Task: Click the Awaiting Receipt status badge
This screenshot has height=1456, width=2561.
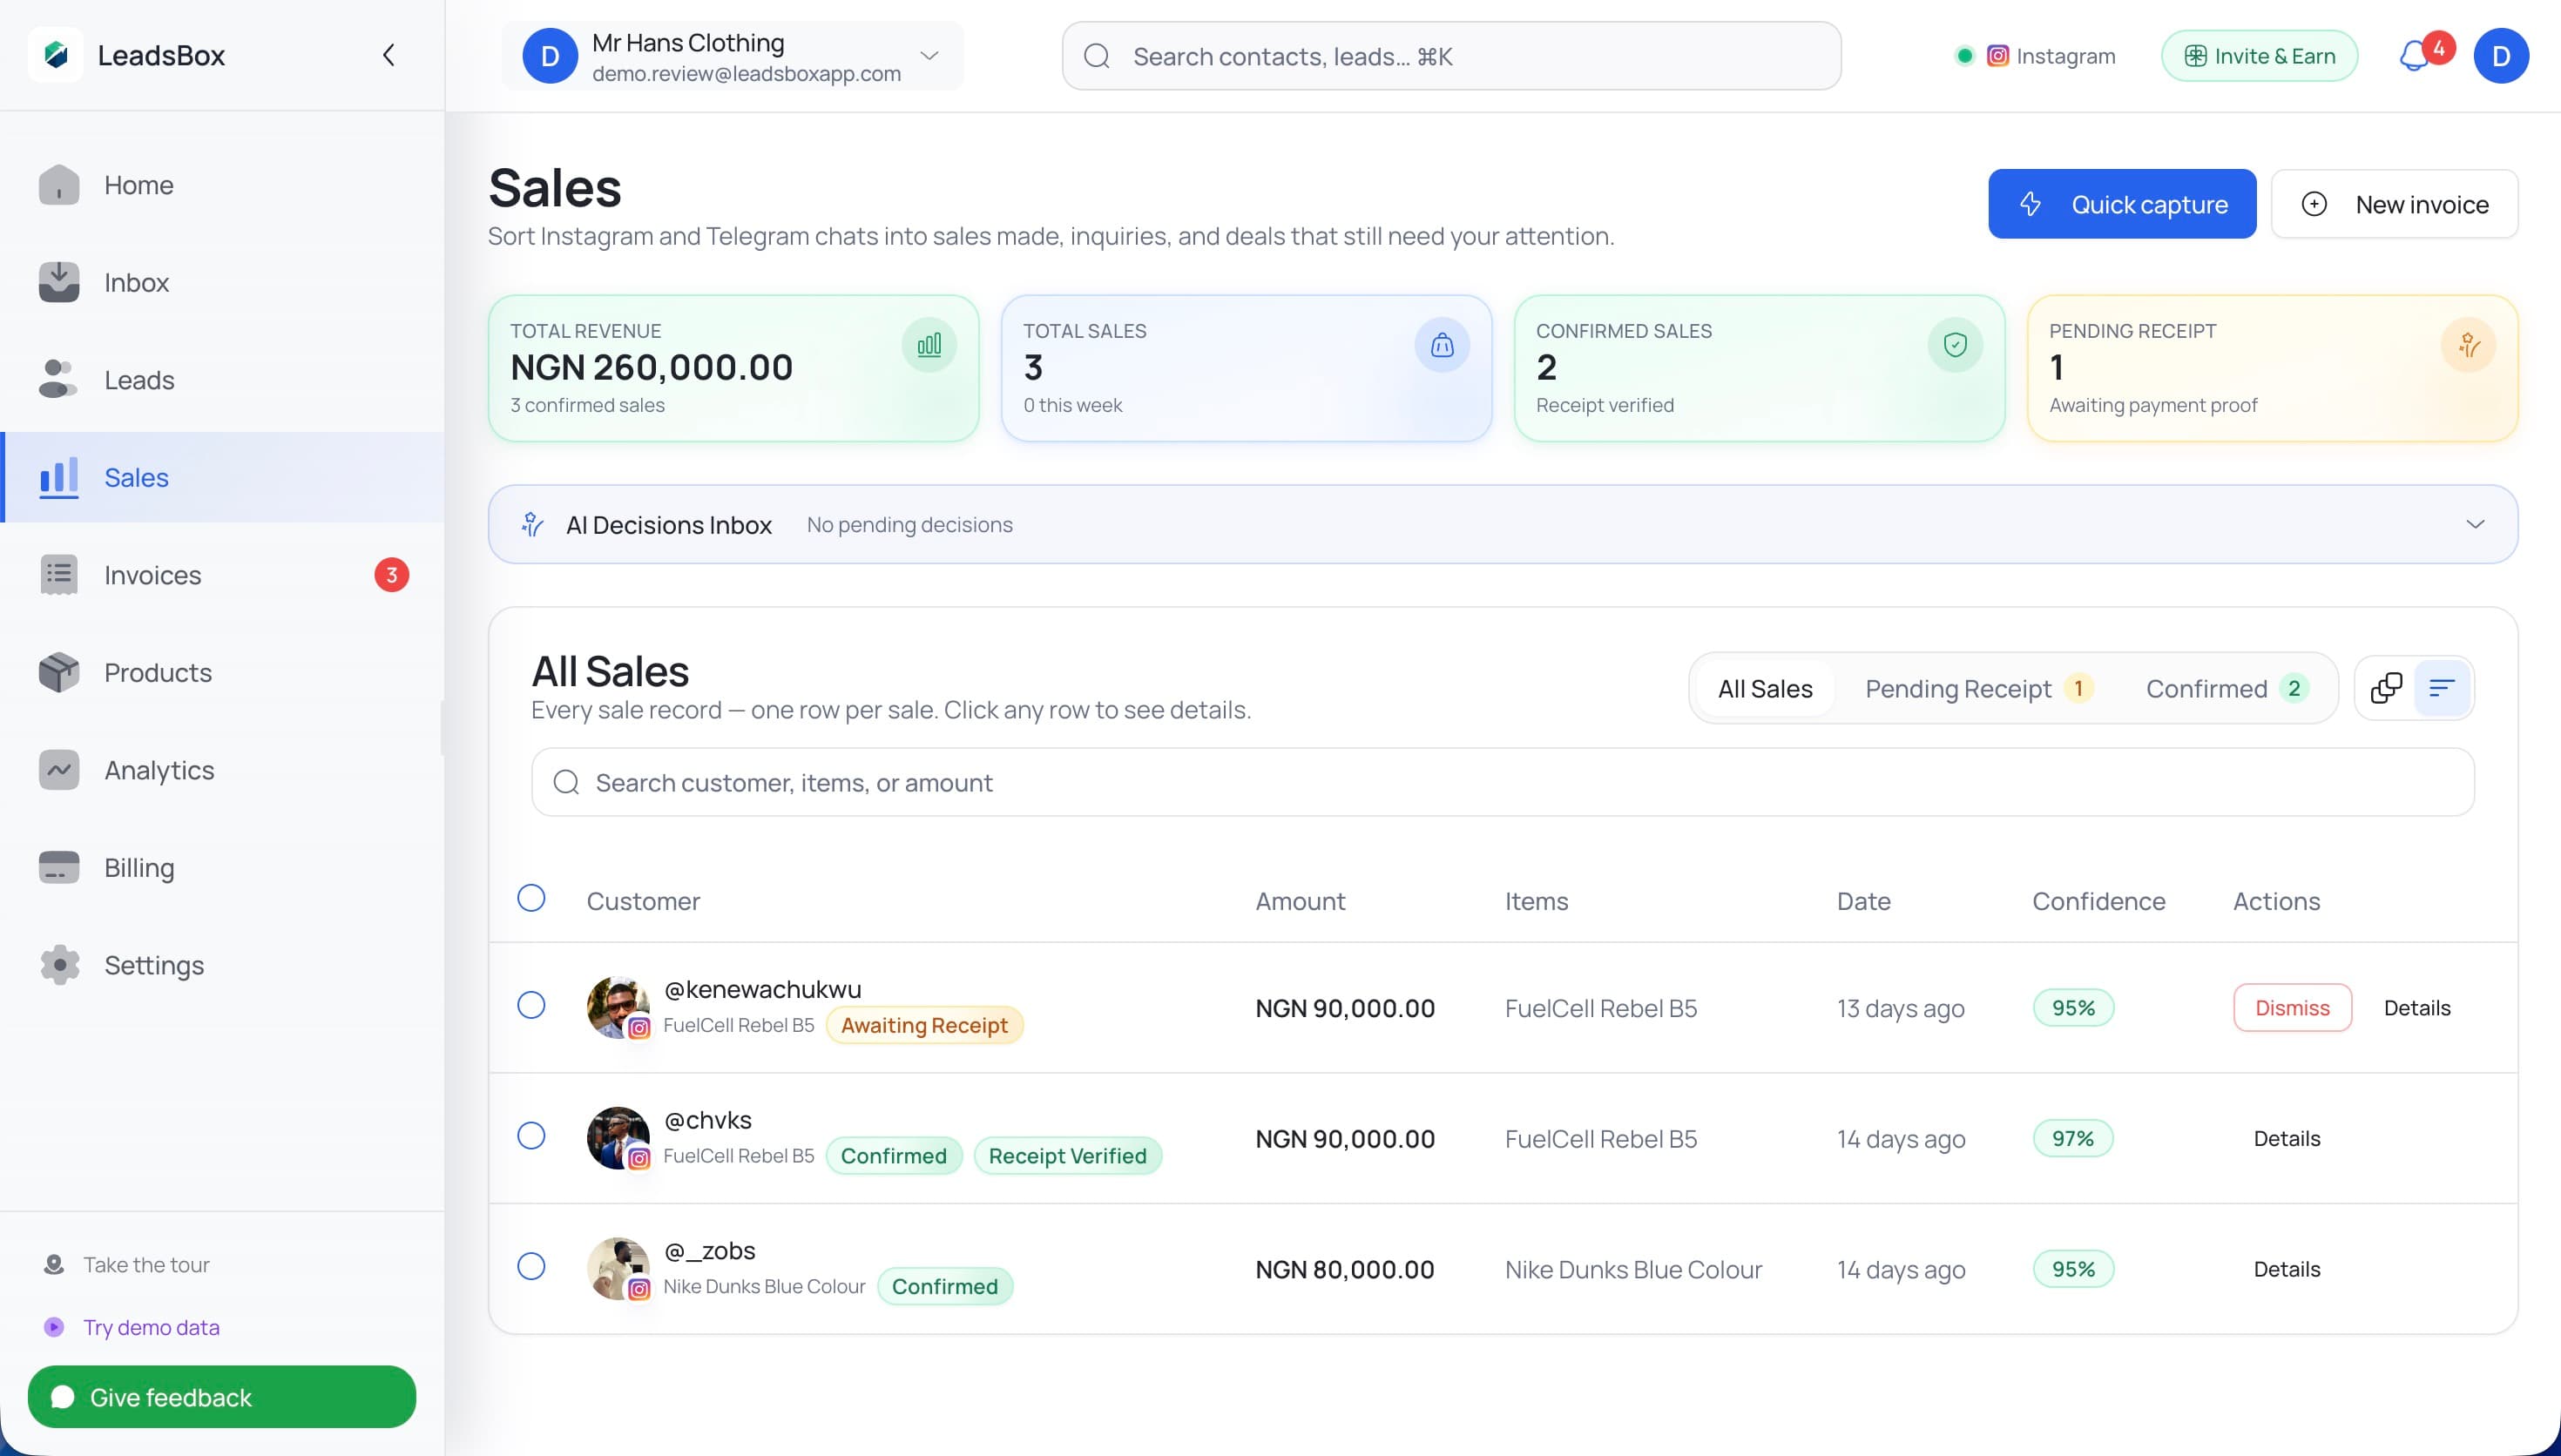Action: click(924, 1025)
